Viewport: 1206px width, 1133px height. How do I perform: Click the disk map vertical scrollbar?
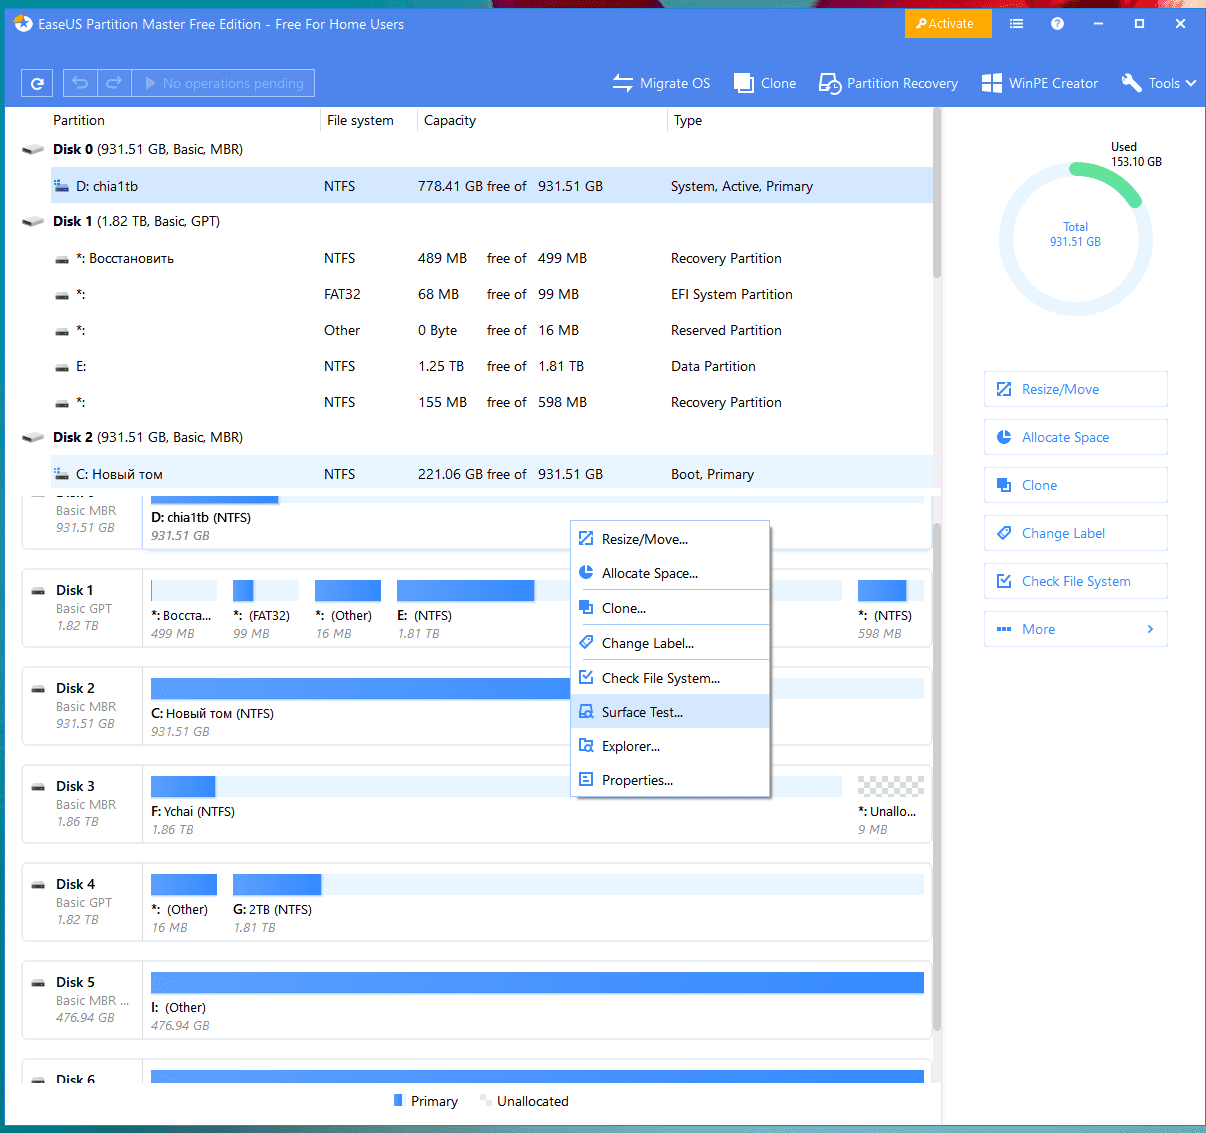(x=937, y=777)
